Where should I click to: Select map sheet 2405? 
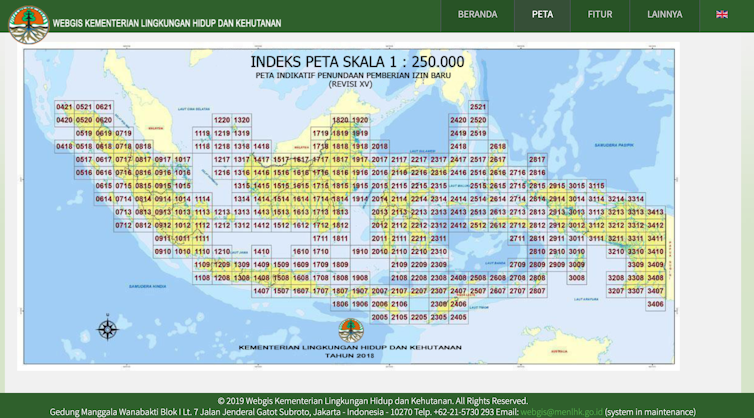[x=458, y=317]
